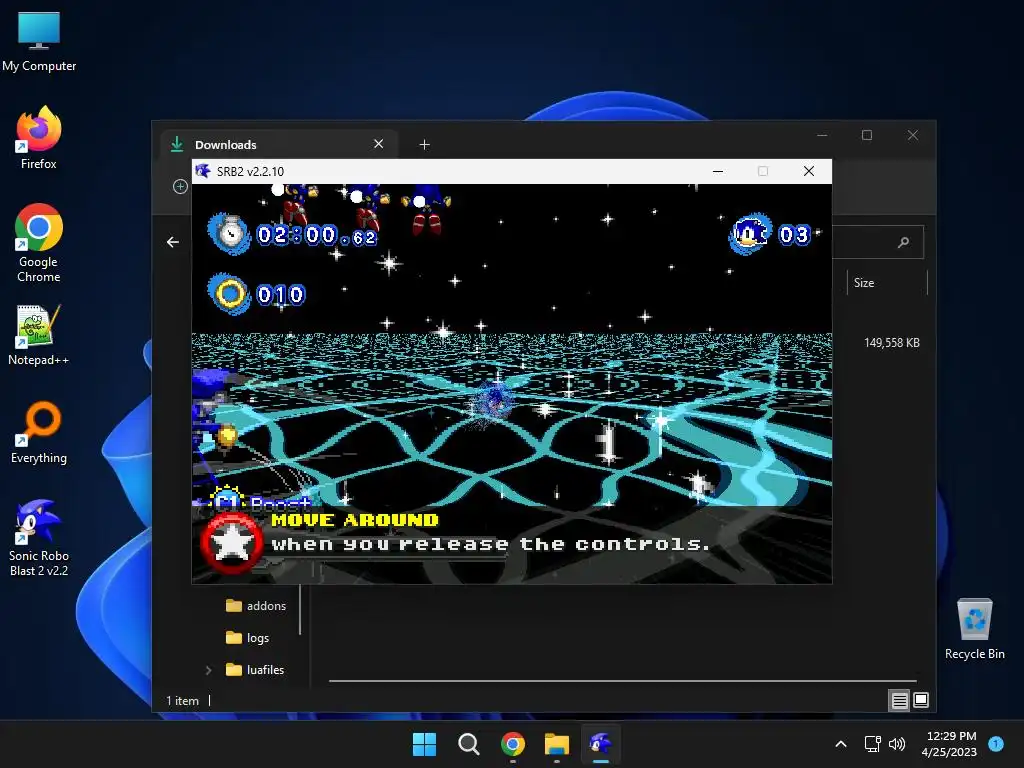
Task: Select SRB2 game icon in taskbar
Action: pyautogui.click(x=601, y=744)
